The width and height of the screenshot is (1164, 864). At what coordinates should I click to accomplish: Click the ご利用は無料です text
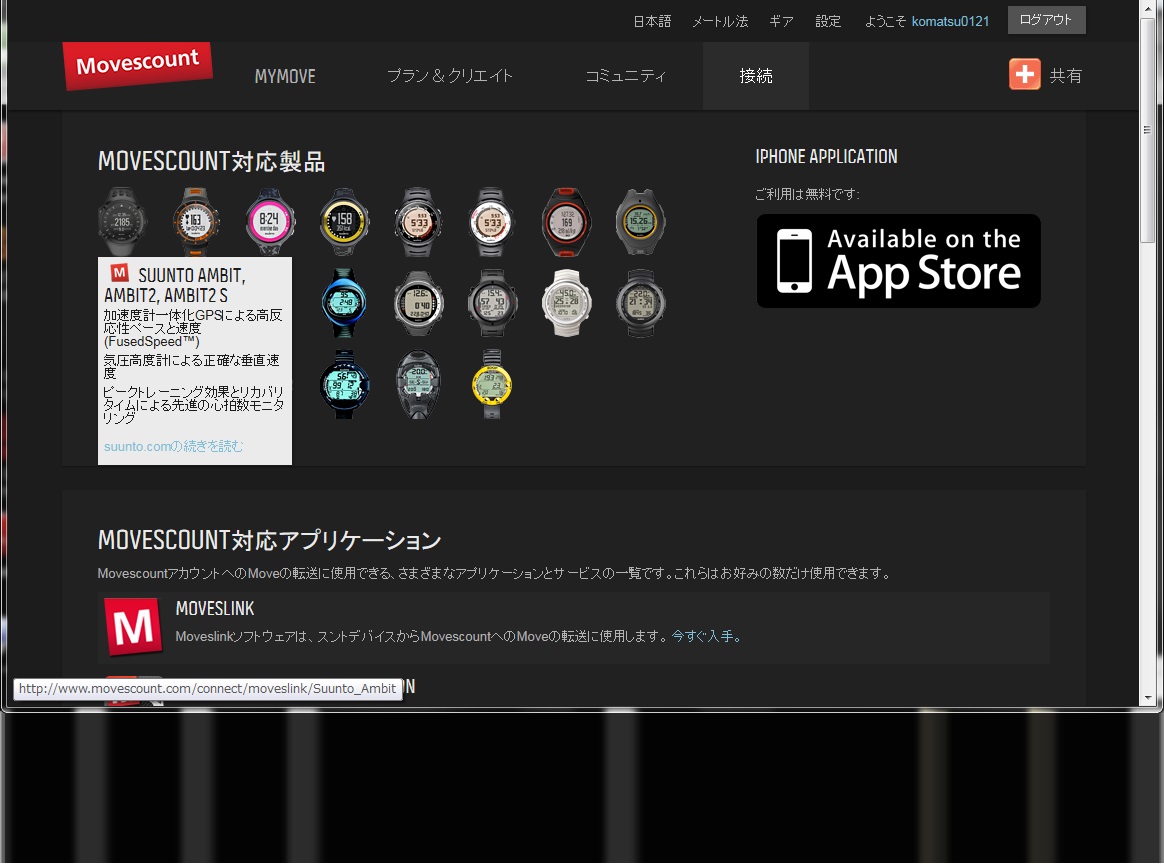(807, 194)
